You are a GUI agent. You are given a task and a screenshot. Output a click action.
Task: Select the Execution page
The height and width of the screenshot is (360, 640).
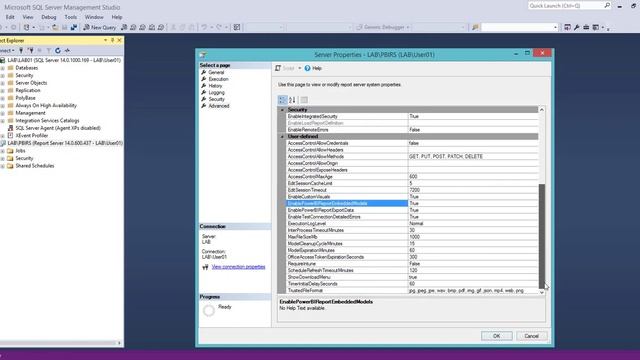coord(218,79)
